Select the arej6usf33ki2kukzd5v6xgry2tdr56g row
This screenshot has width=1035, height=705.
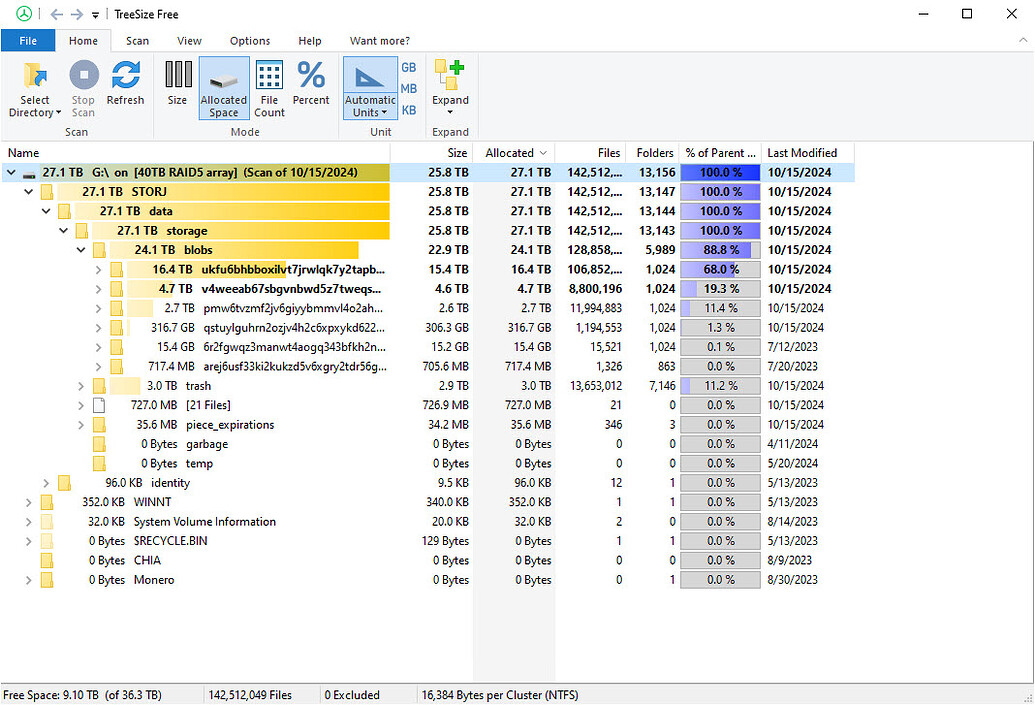click(x=428, y=366)
